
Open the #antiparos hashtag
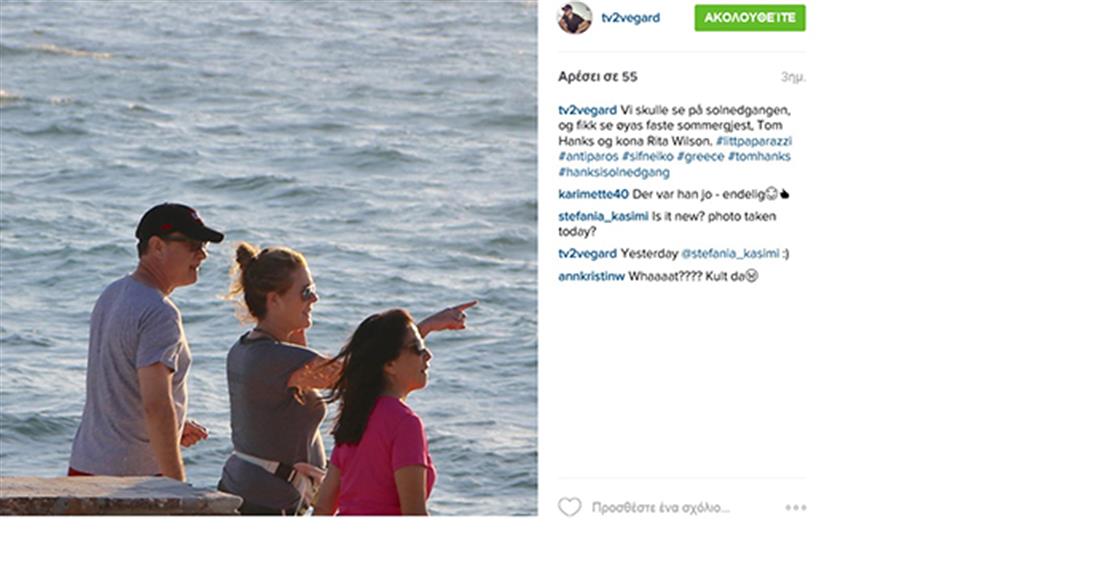pyautogui.click(x=589, y=156)
